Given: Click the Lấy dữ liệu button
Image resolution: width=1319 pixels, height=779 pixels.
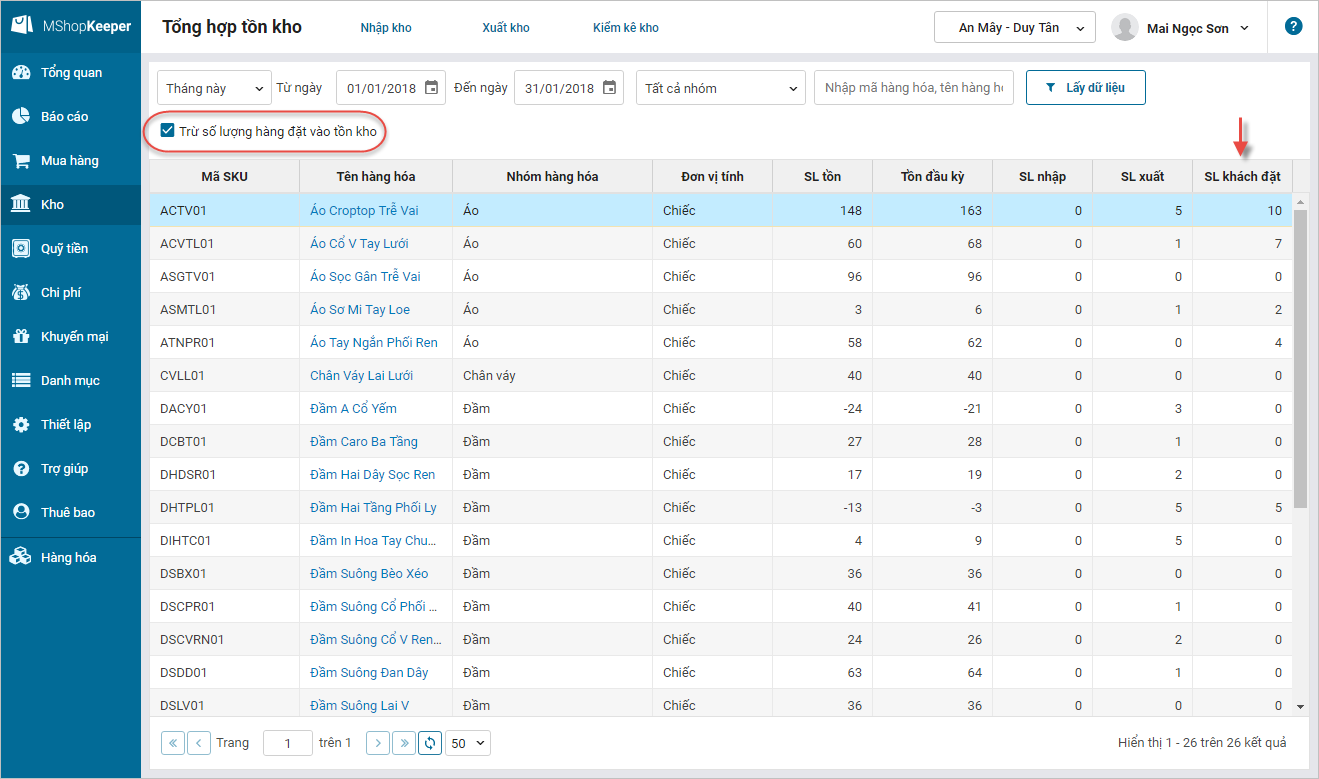Looking at the screenshot, I should pos(1085,88).
